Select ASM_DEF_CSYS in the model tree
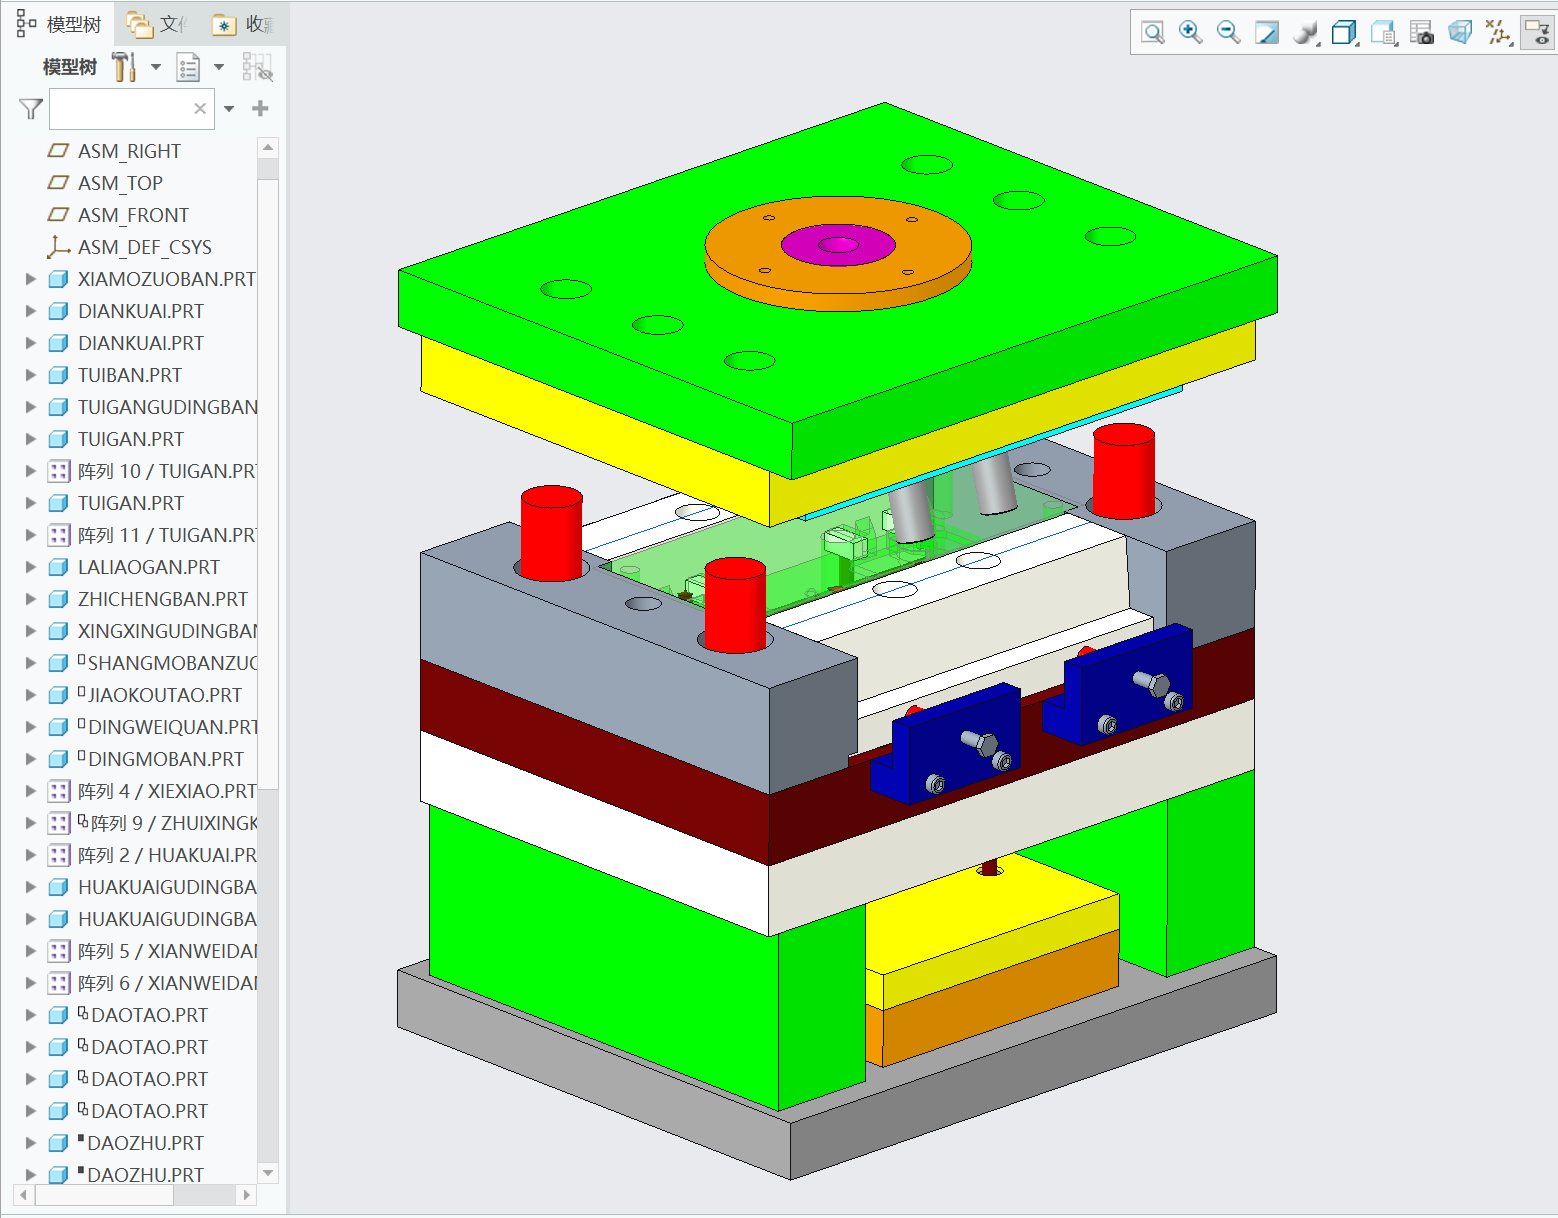 pos(144,247)
